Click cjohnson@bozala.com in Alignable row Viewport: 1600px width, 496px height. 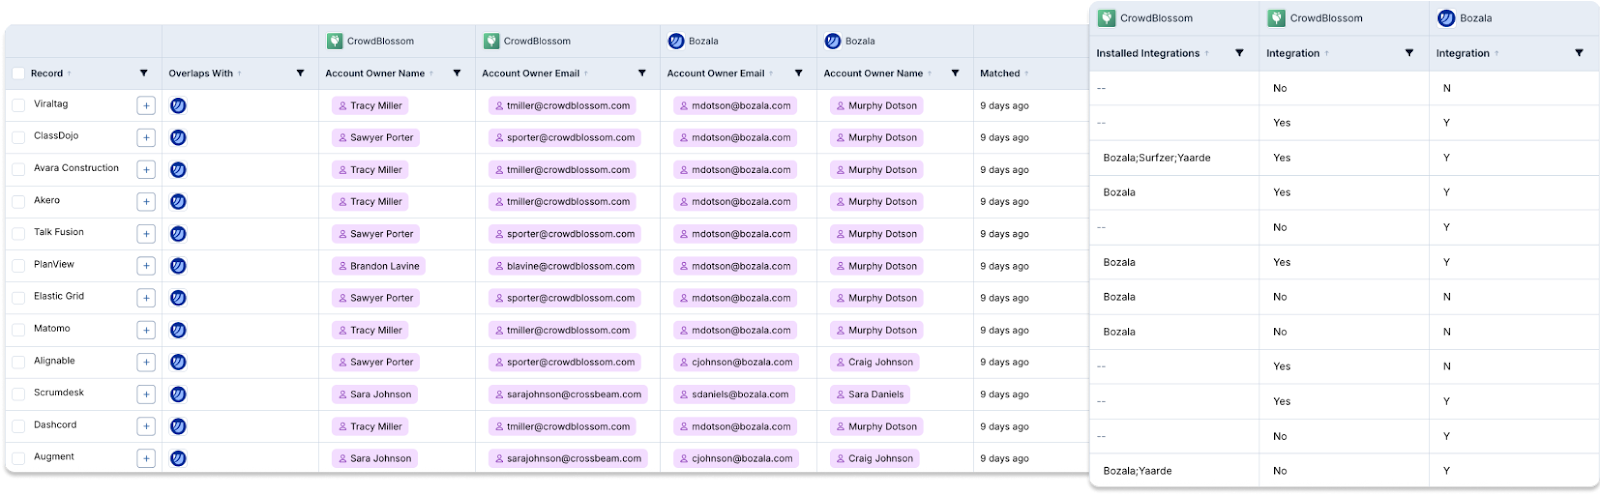pos(736,362)
